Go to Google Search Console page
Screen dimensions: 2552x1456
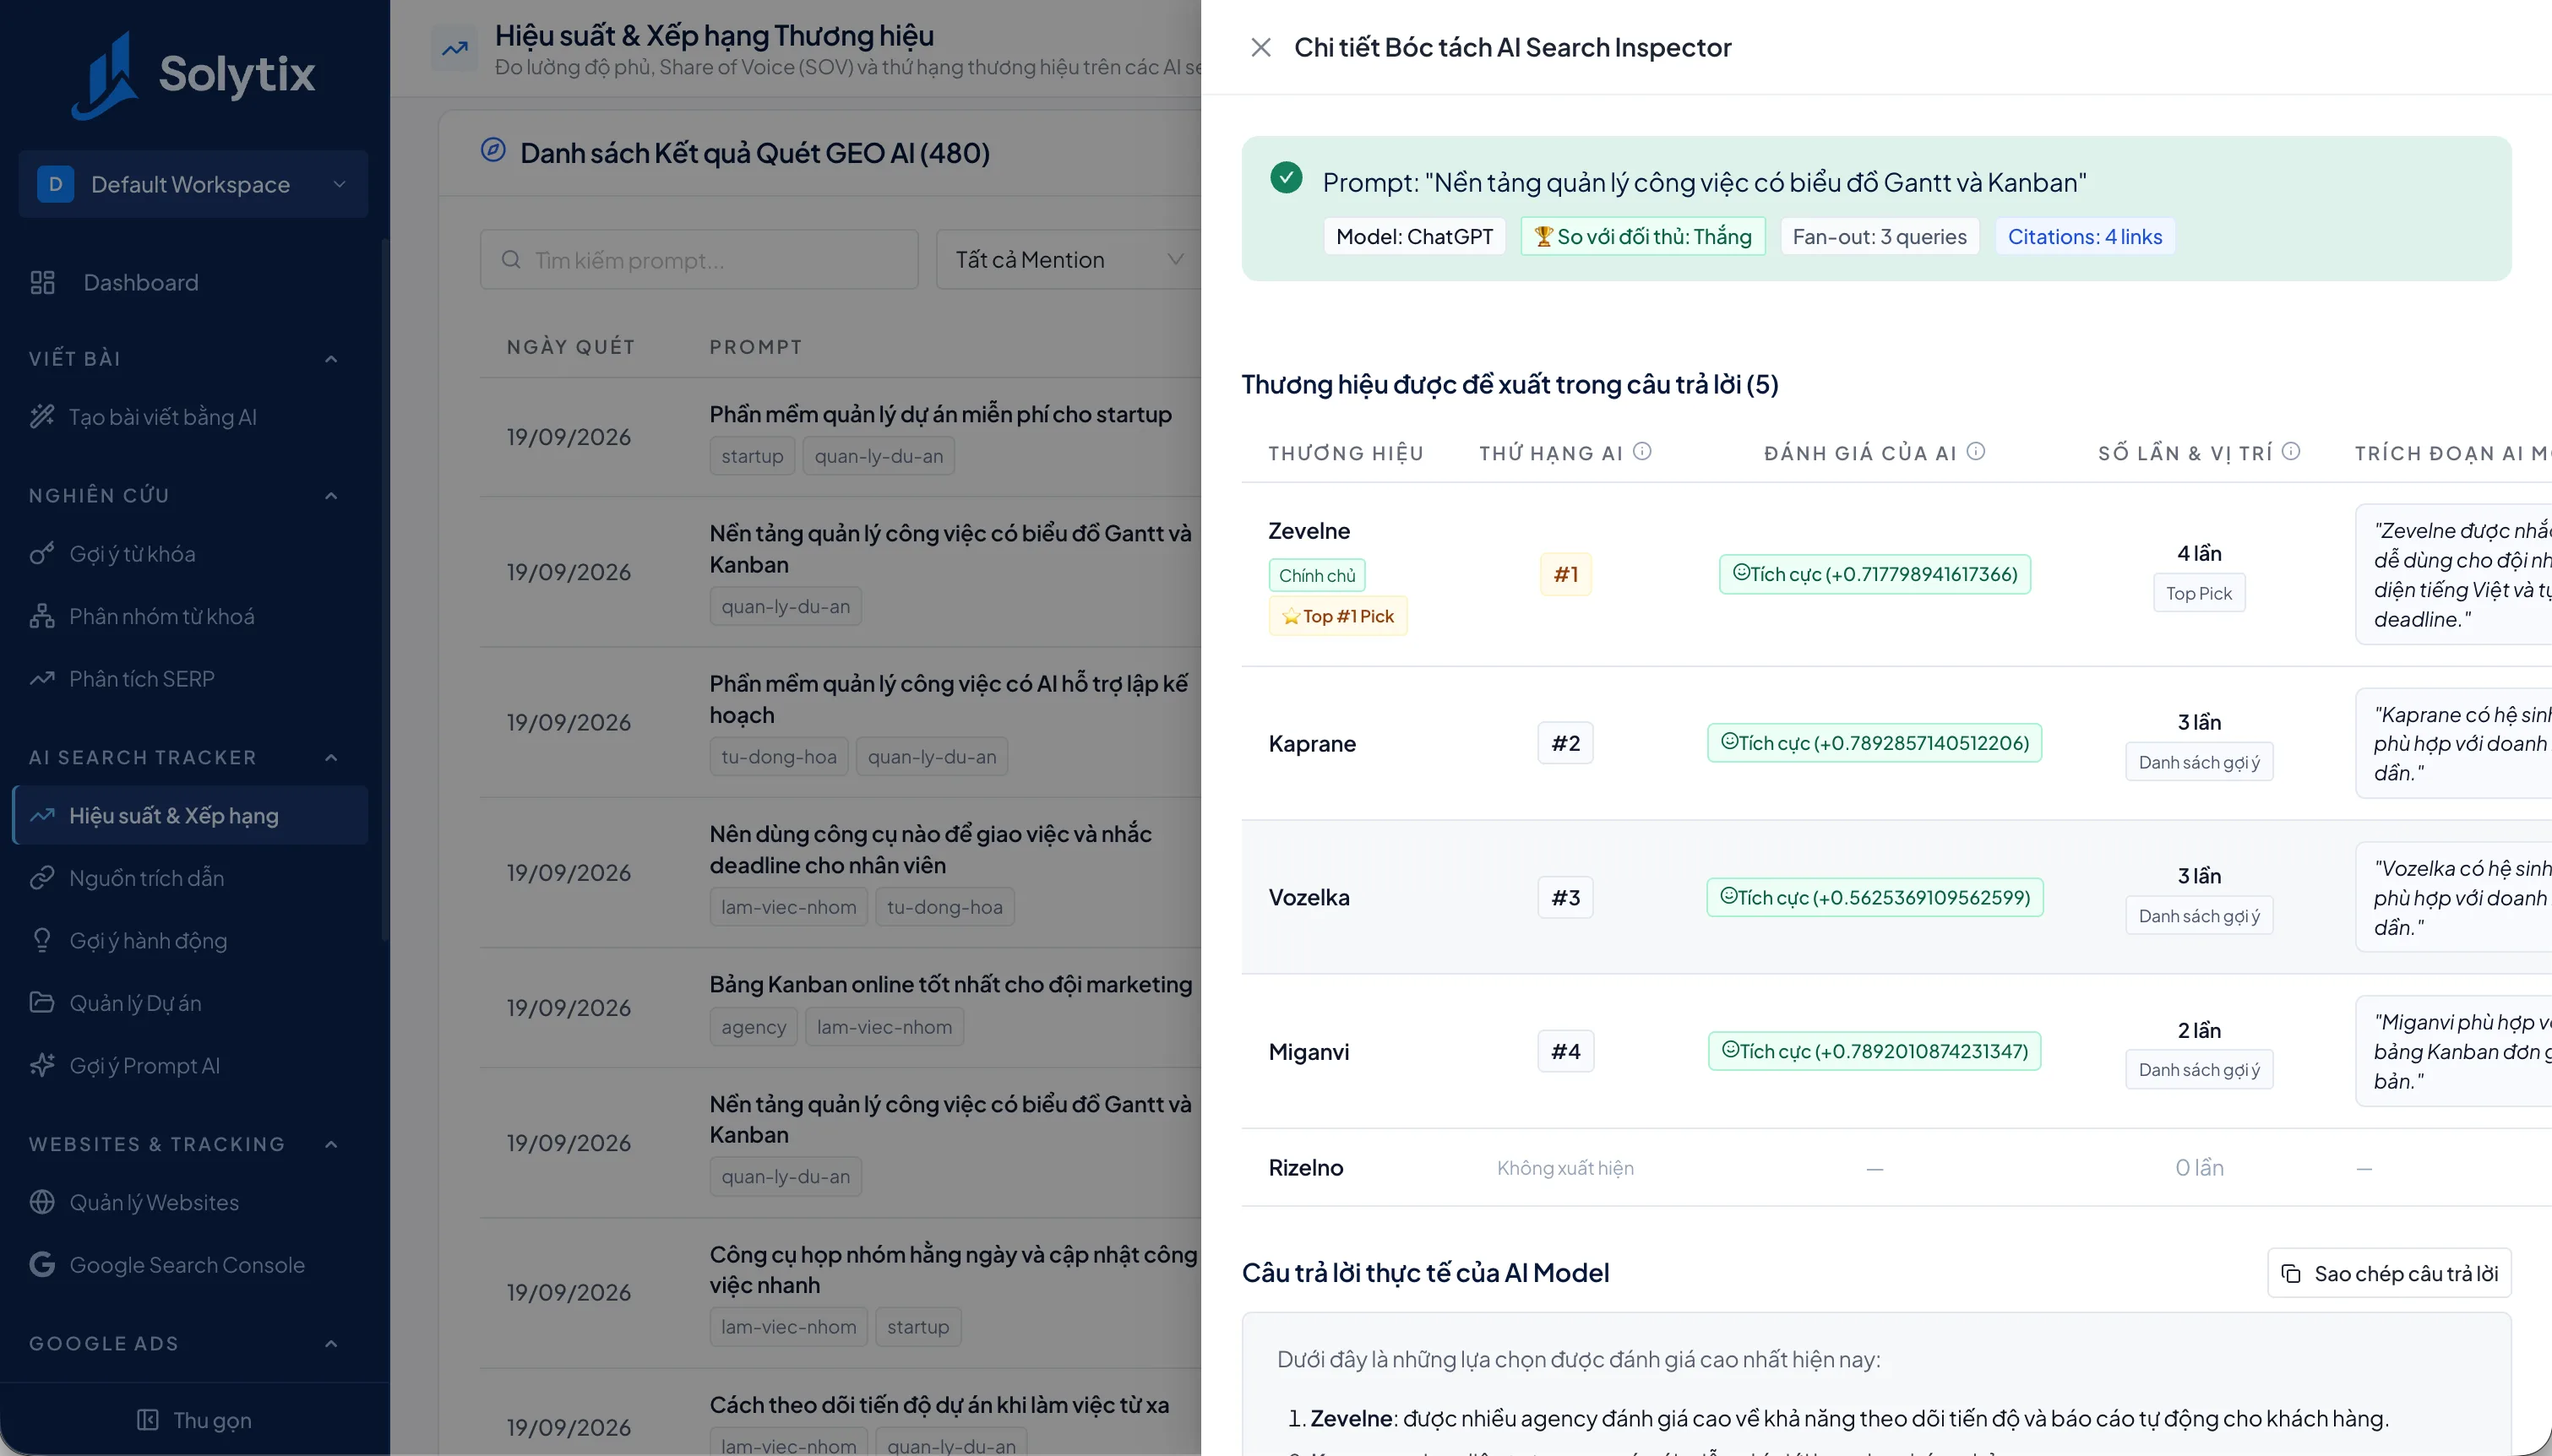point(190,1264)
